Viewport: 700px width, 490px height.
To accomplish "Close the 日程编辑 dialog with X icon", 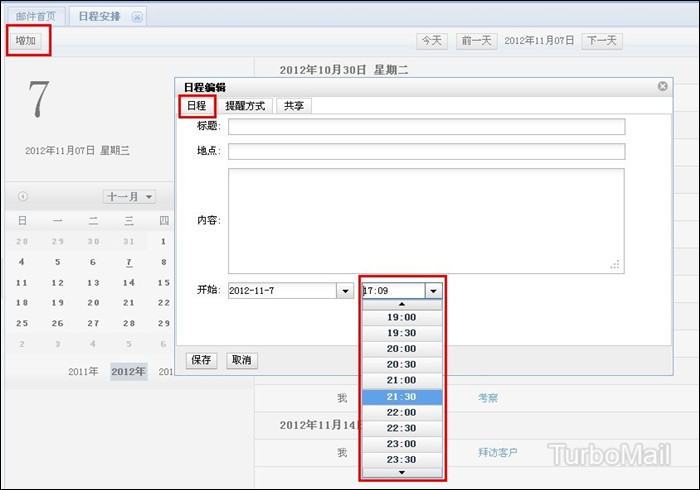I will tap(662, 87).
